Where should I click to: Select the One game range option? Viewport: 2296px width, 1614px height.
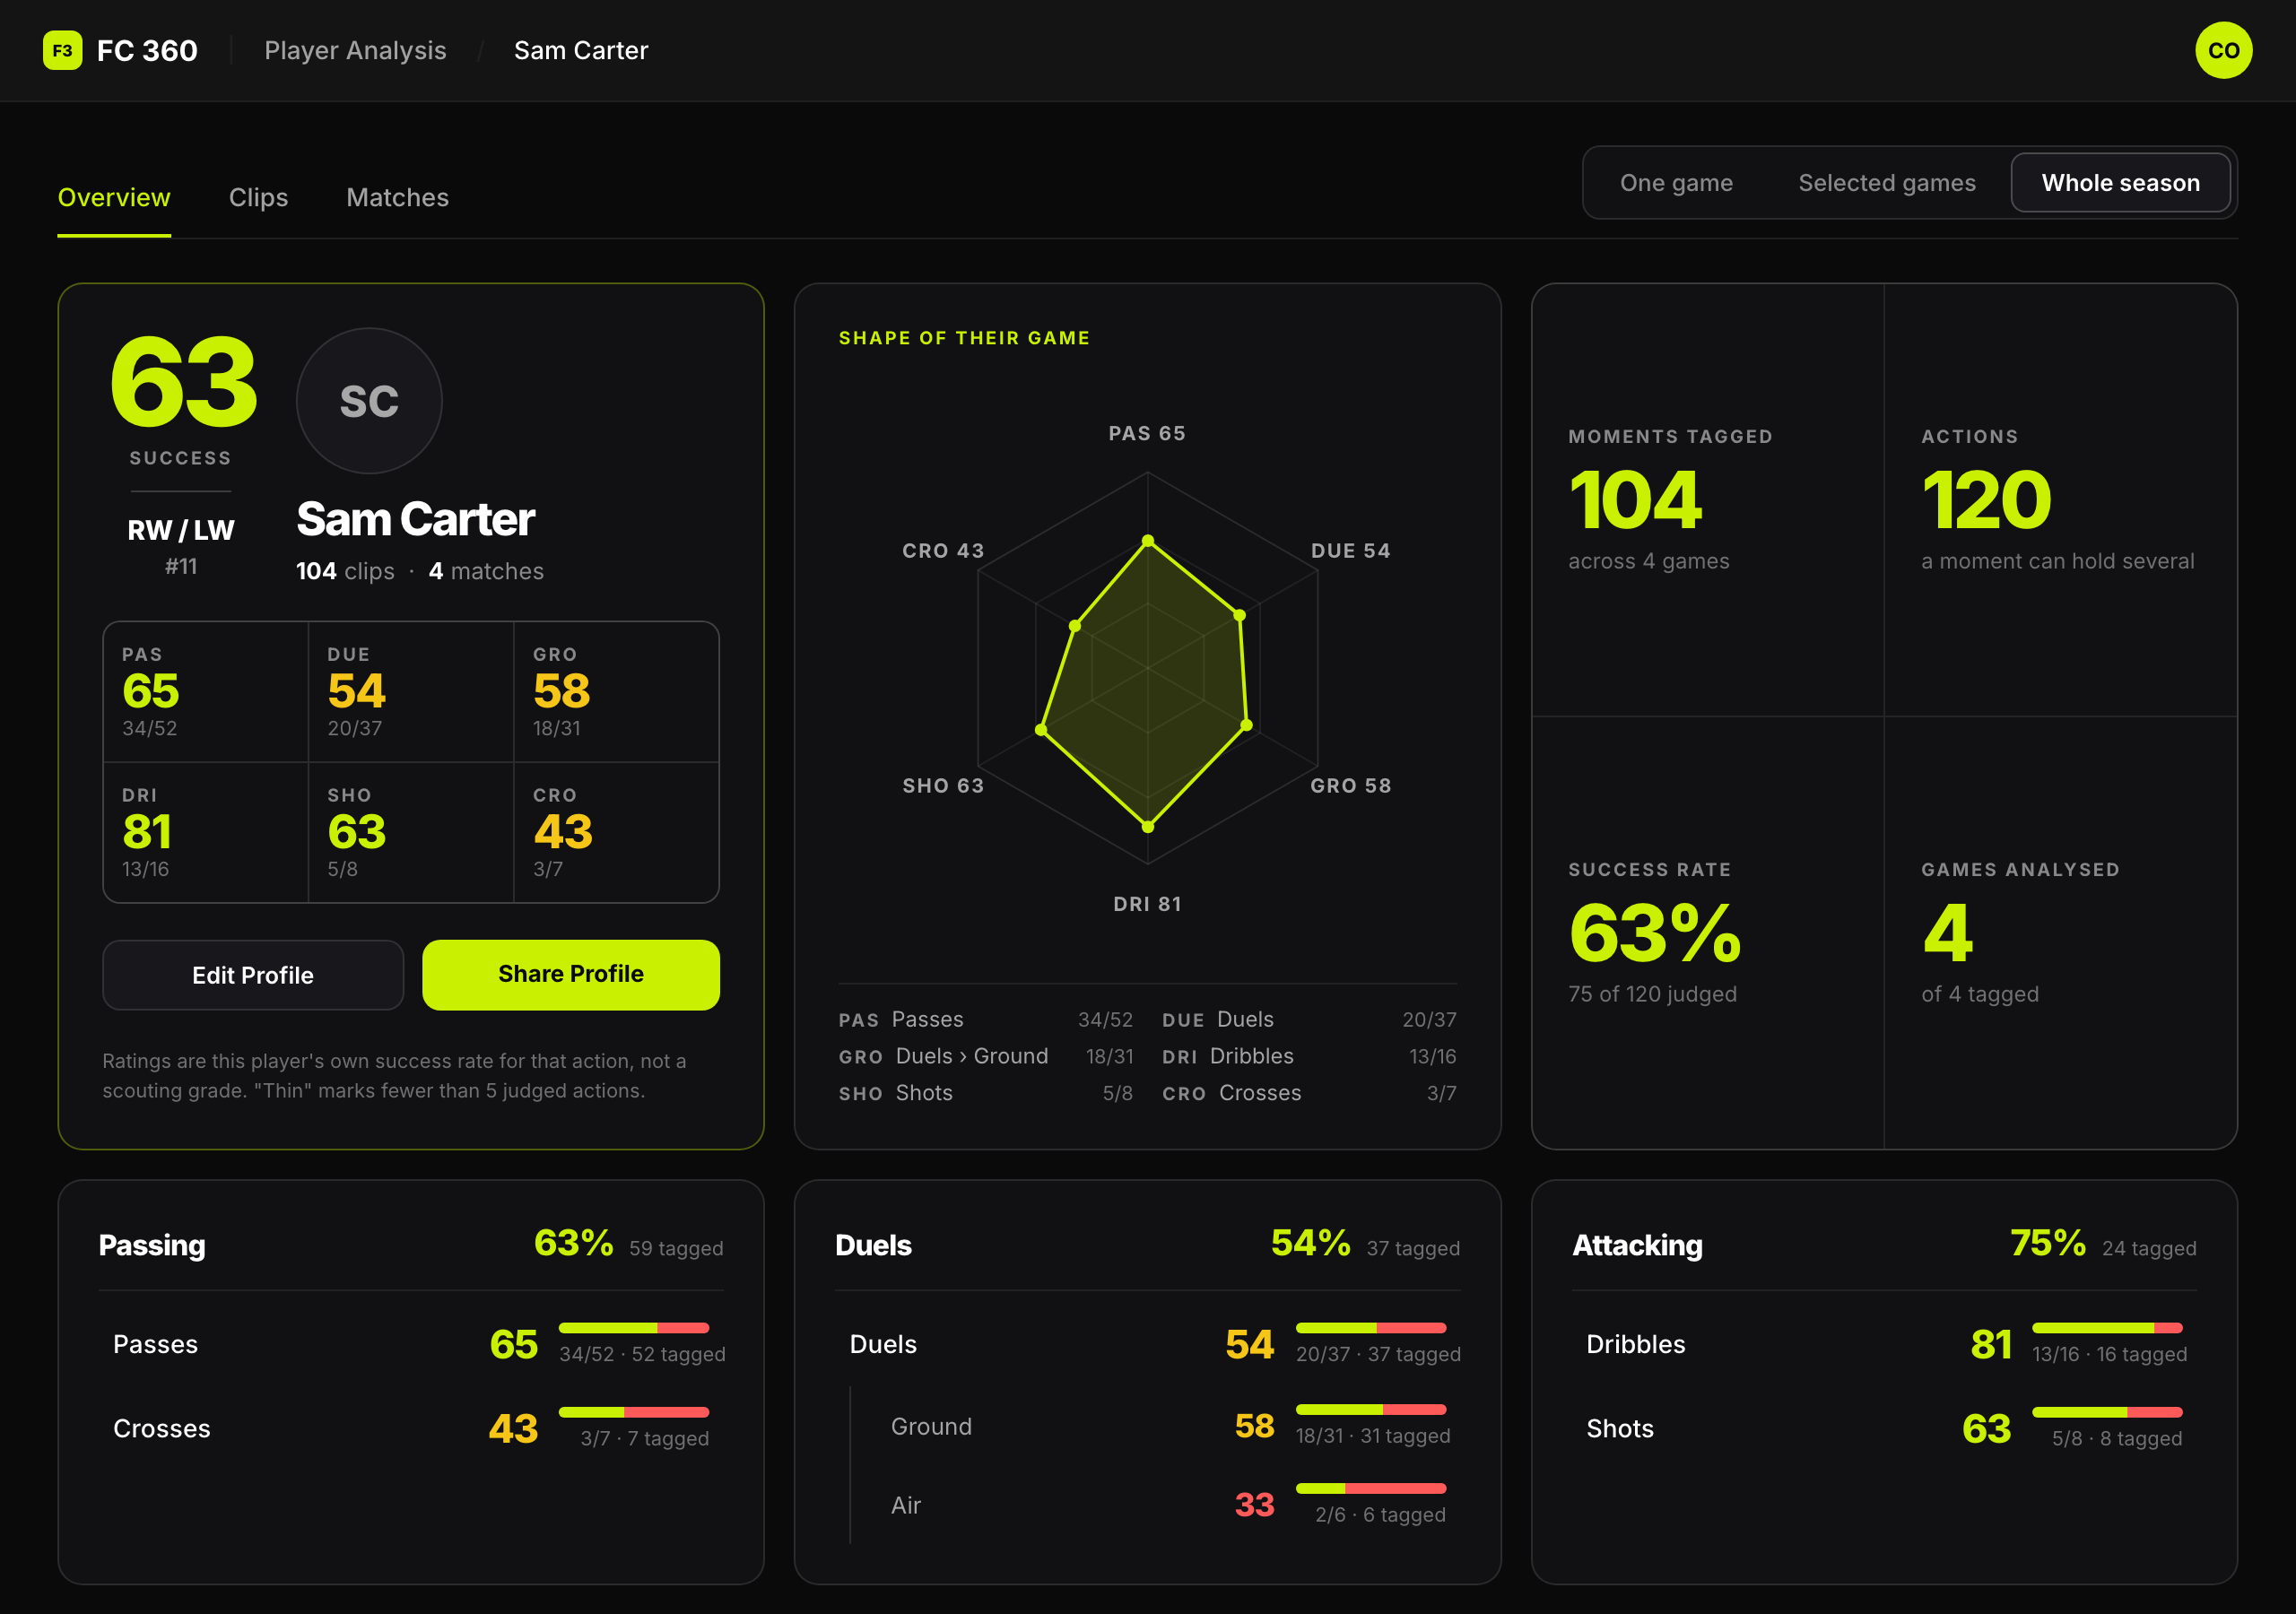pyautogui.click(x=1676, y=183)
